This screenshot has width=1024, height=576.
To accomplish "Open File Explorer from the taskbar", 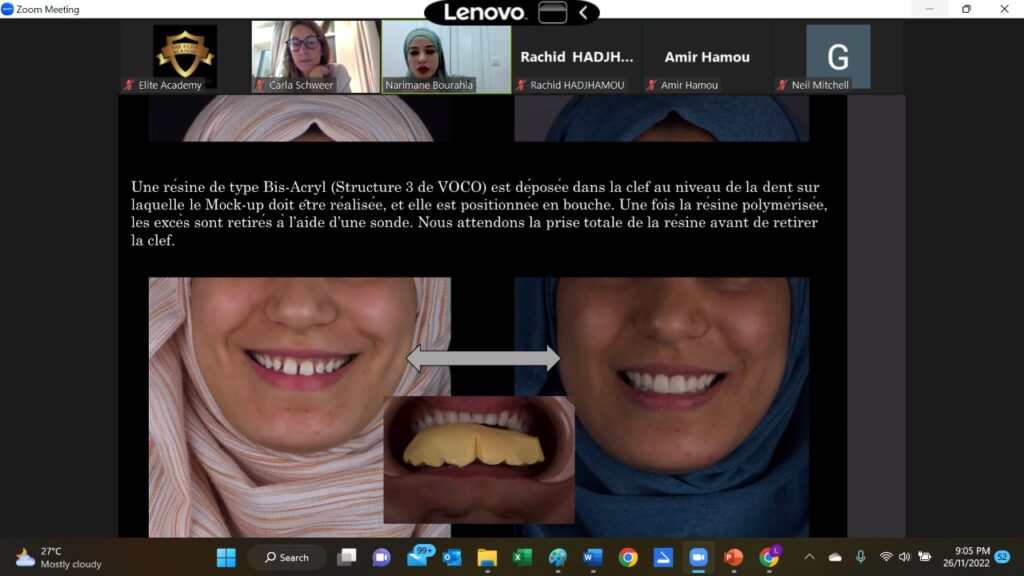I will pyautogui.click(x=487, y=557).
